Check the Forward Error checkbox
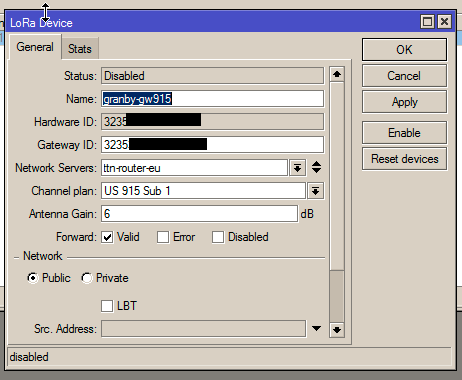462x380 pixels. point(163,237)
